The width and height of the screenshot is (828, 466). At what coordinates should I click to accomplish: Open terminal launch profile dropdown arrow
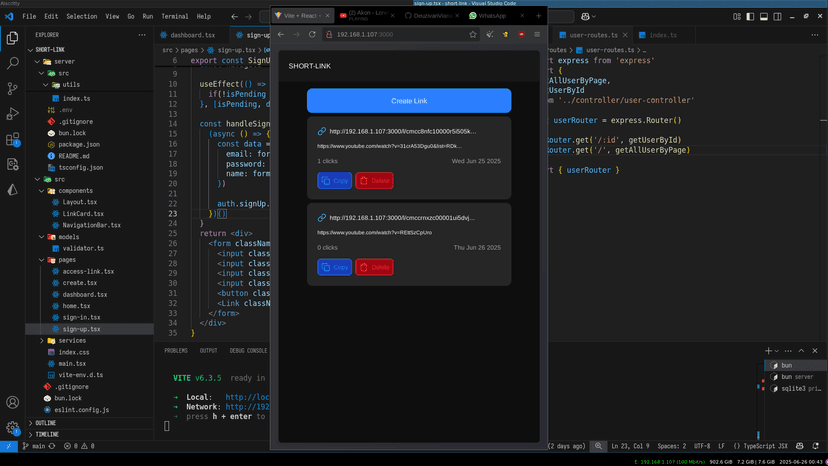[x=776, y=351]
